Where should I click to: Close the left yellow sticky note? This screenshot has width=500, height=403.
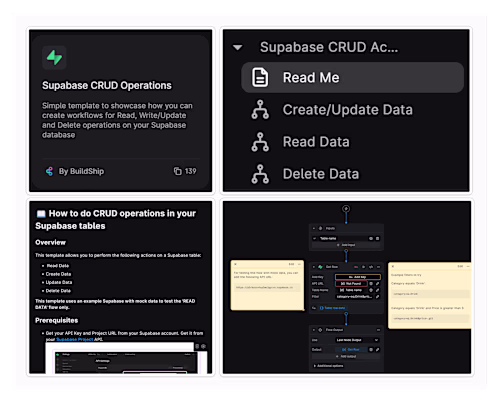tap(235, 264)
